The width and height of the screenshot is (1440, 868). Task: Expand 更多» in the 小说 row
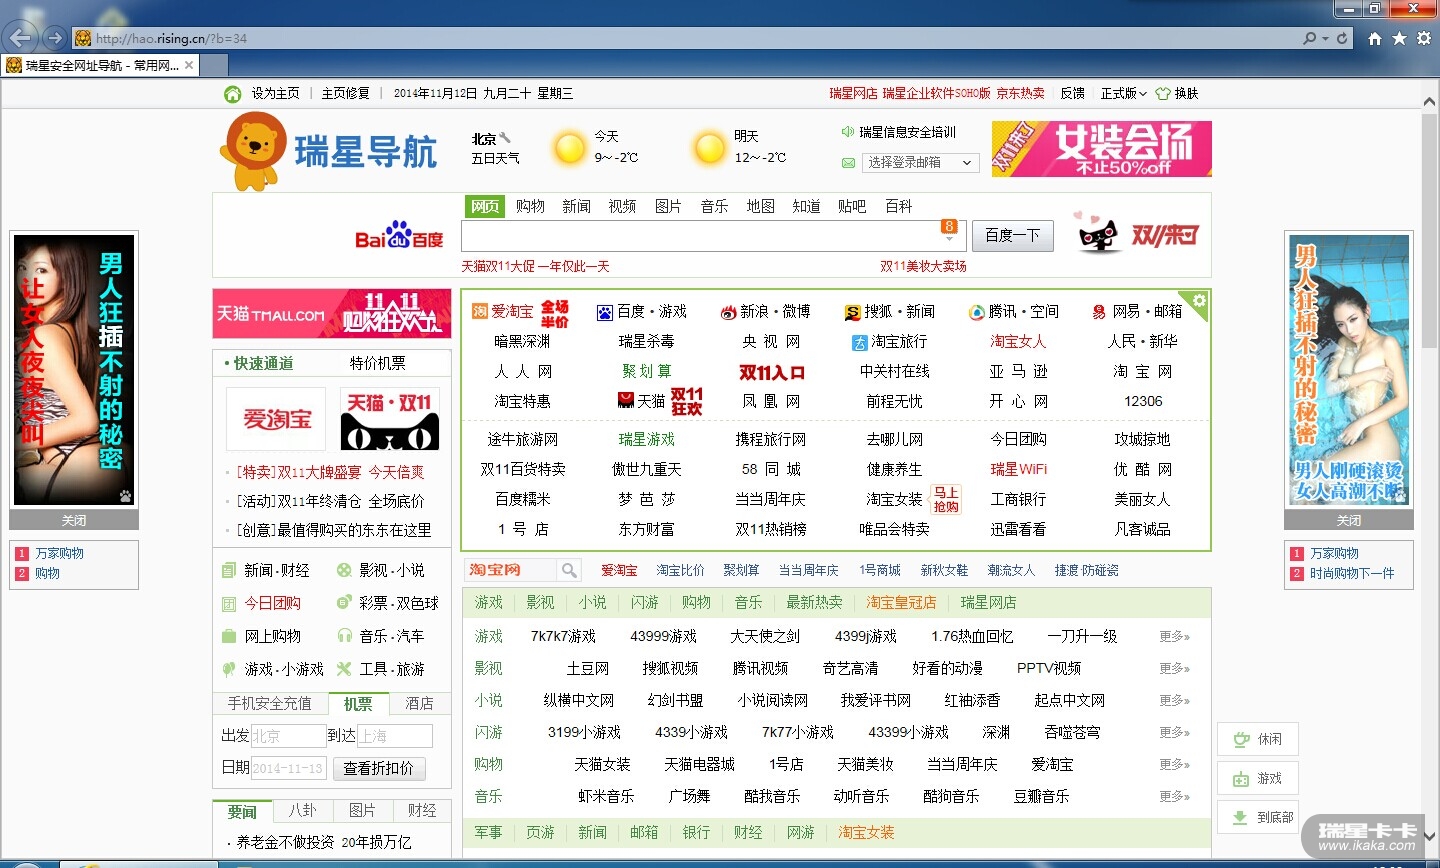click(x=1174, y=700)
